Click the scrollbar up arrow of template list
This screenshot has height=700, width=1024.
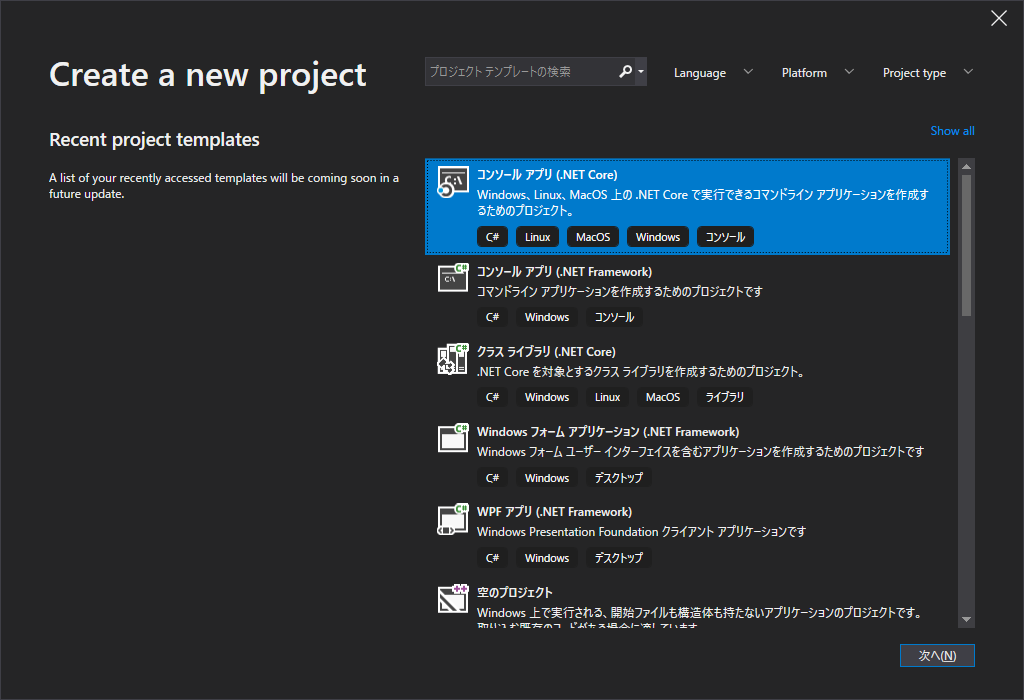point(967,167)
